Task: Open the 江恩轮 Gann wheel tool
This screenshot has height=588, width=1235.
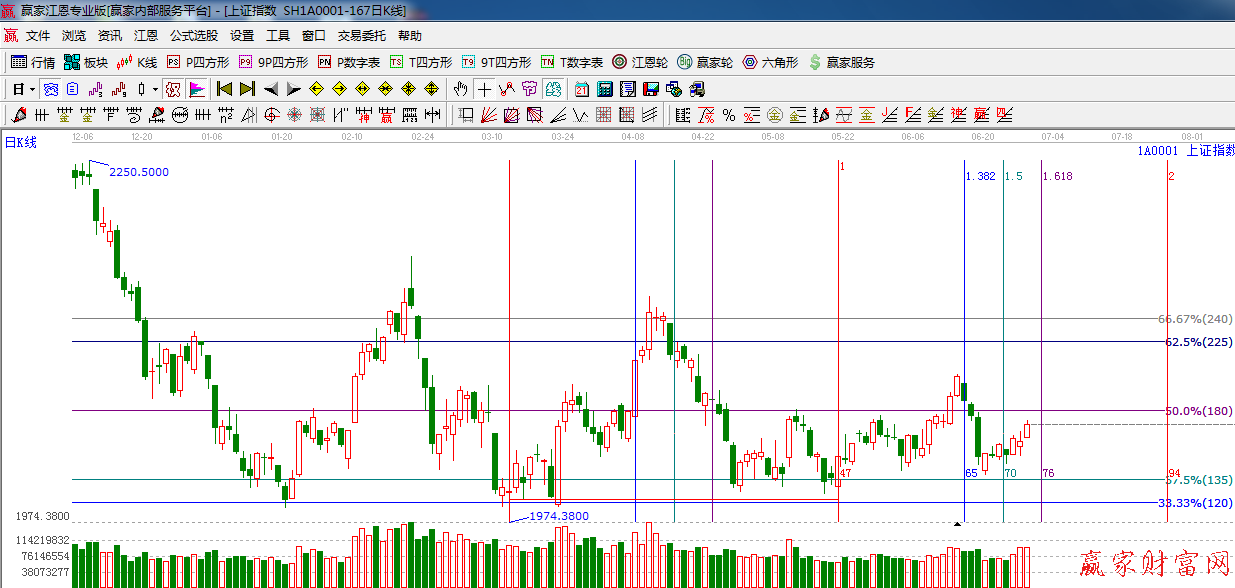Action: pos(639,62)
